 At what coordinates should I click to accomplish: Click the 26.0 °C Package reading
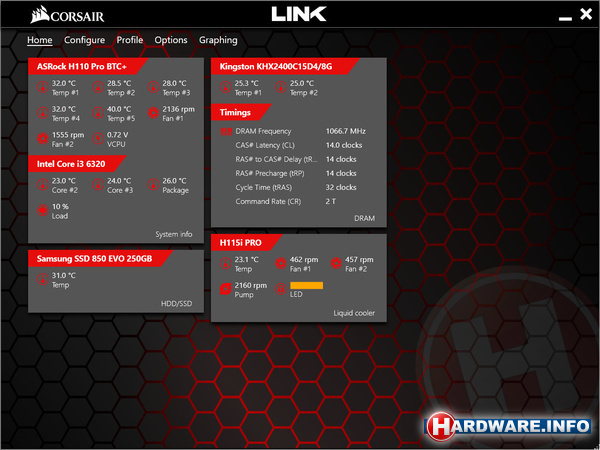coord(174,181)
